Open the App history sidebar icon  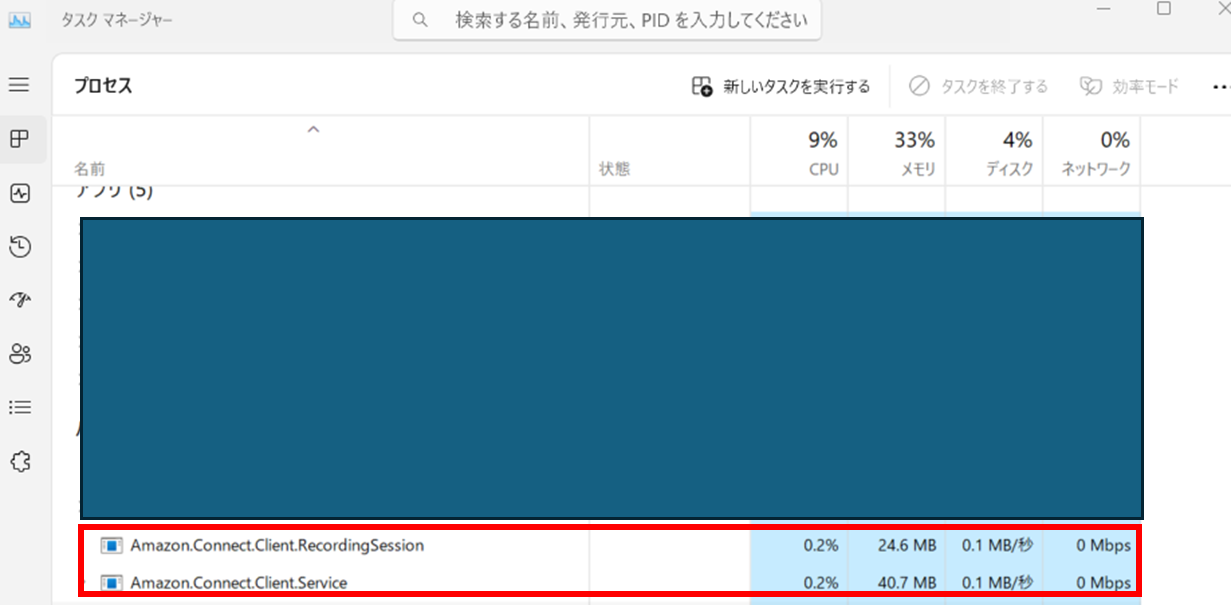tap(19, 246)
